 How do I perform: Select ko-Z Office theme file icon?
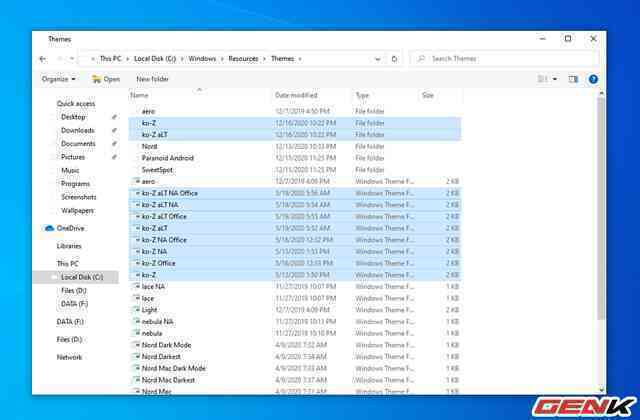137,263
